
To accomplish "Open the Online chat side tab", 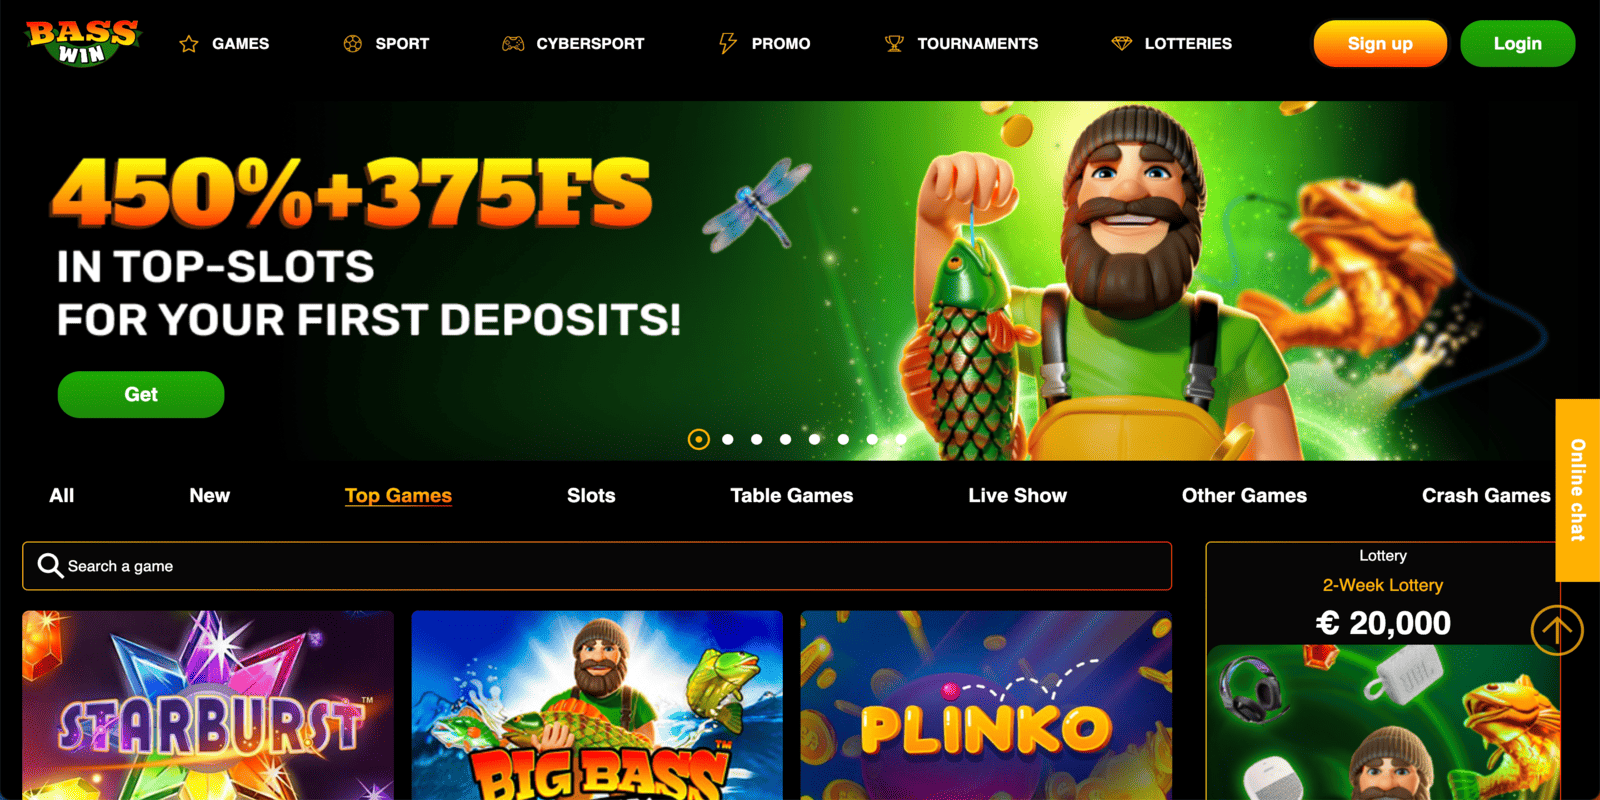I will click(x=1578, y=490).
